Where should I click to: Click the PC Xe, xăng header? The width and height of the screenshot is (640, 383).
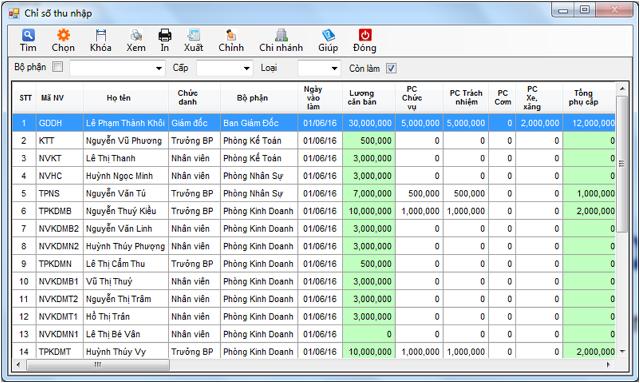pos(539,98)
